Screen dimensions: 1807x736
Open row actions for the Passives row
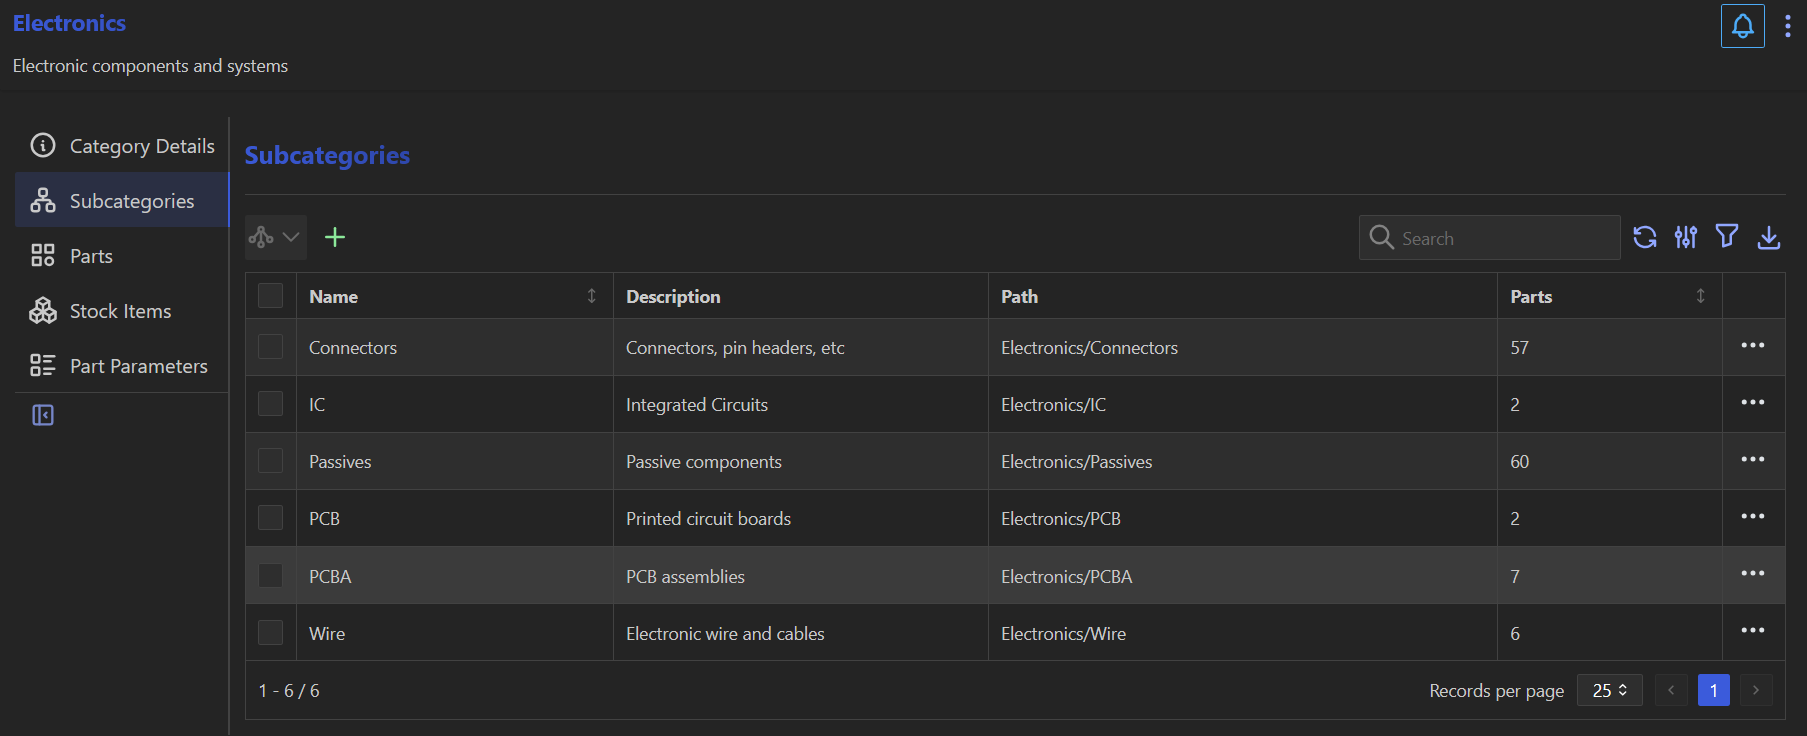(x=1752, y=460)
